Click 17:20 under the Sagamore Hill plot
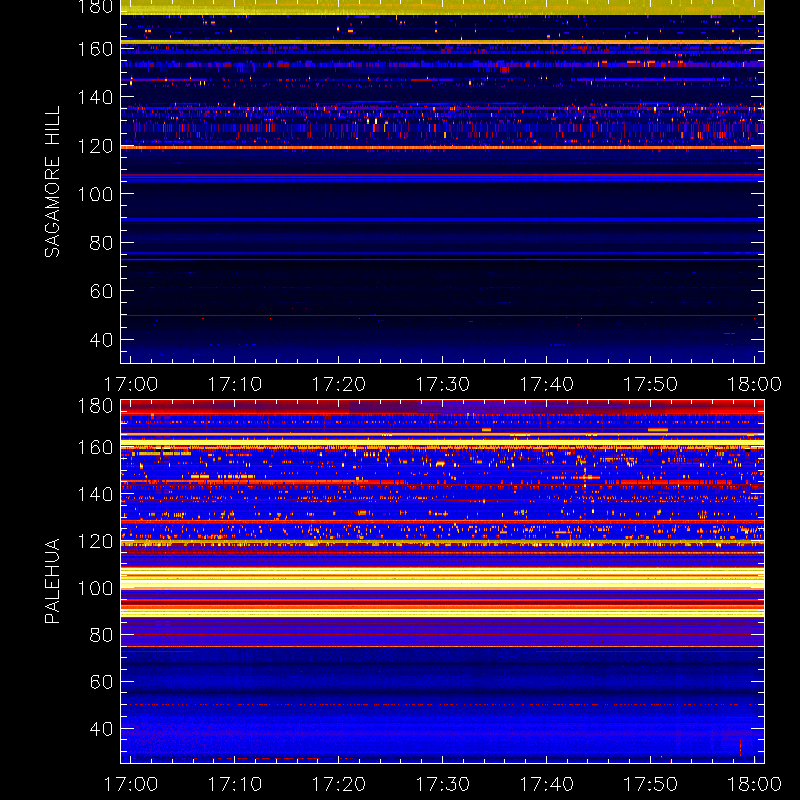This screenshot has height=800, width=800. tap(339, 384)
